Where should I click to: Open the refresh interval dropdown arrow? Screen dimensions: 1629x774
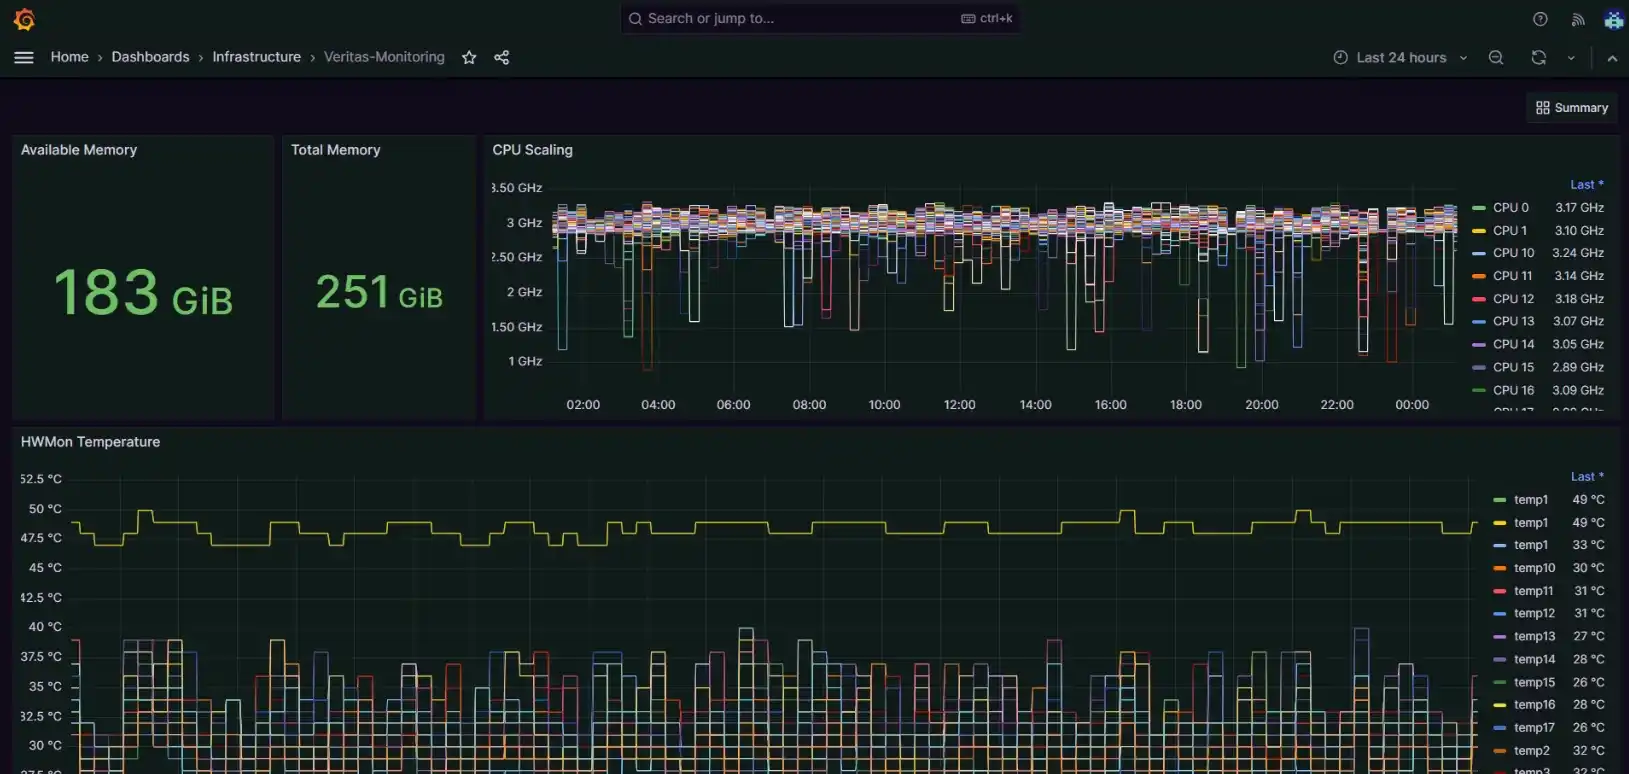click(1571, 58)
